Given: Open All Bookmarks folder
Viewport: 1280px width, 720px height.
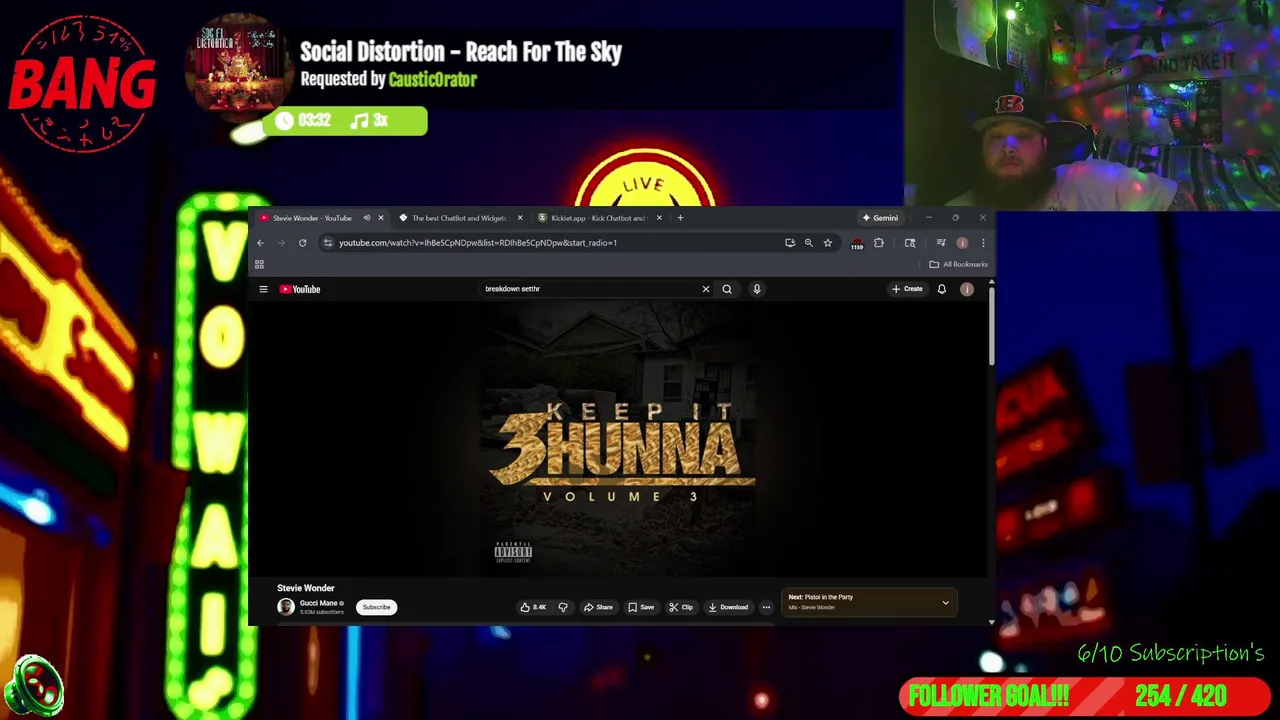Looking at the screenshot, I should coord(958,264).
